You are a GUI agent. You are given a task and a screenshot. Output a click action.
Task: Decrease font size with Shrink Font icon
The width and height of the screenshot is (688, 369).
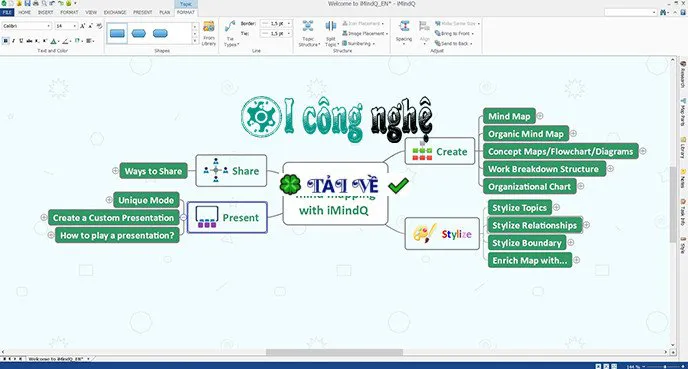point(91,26)
